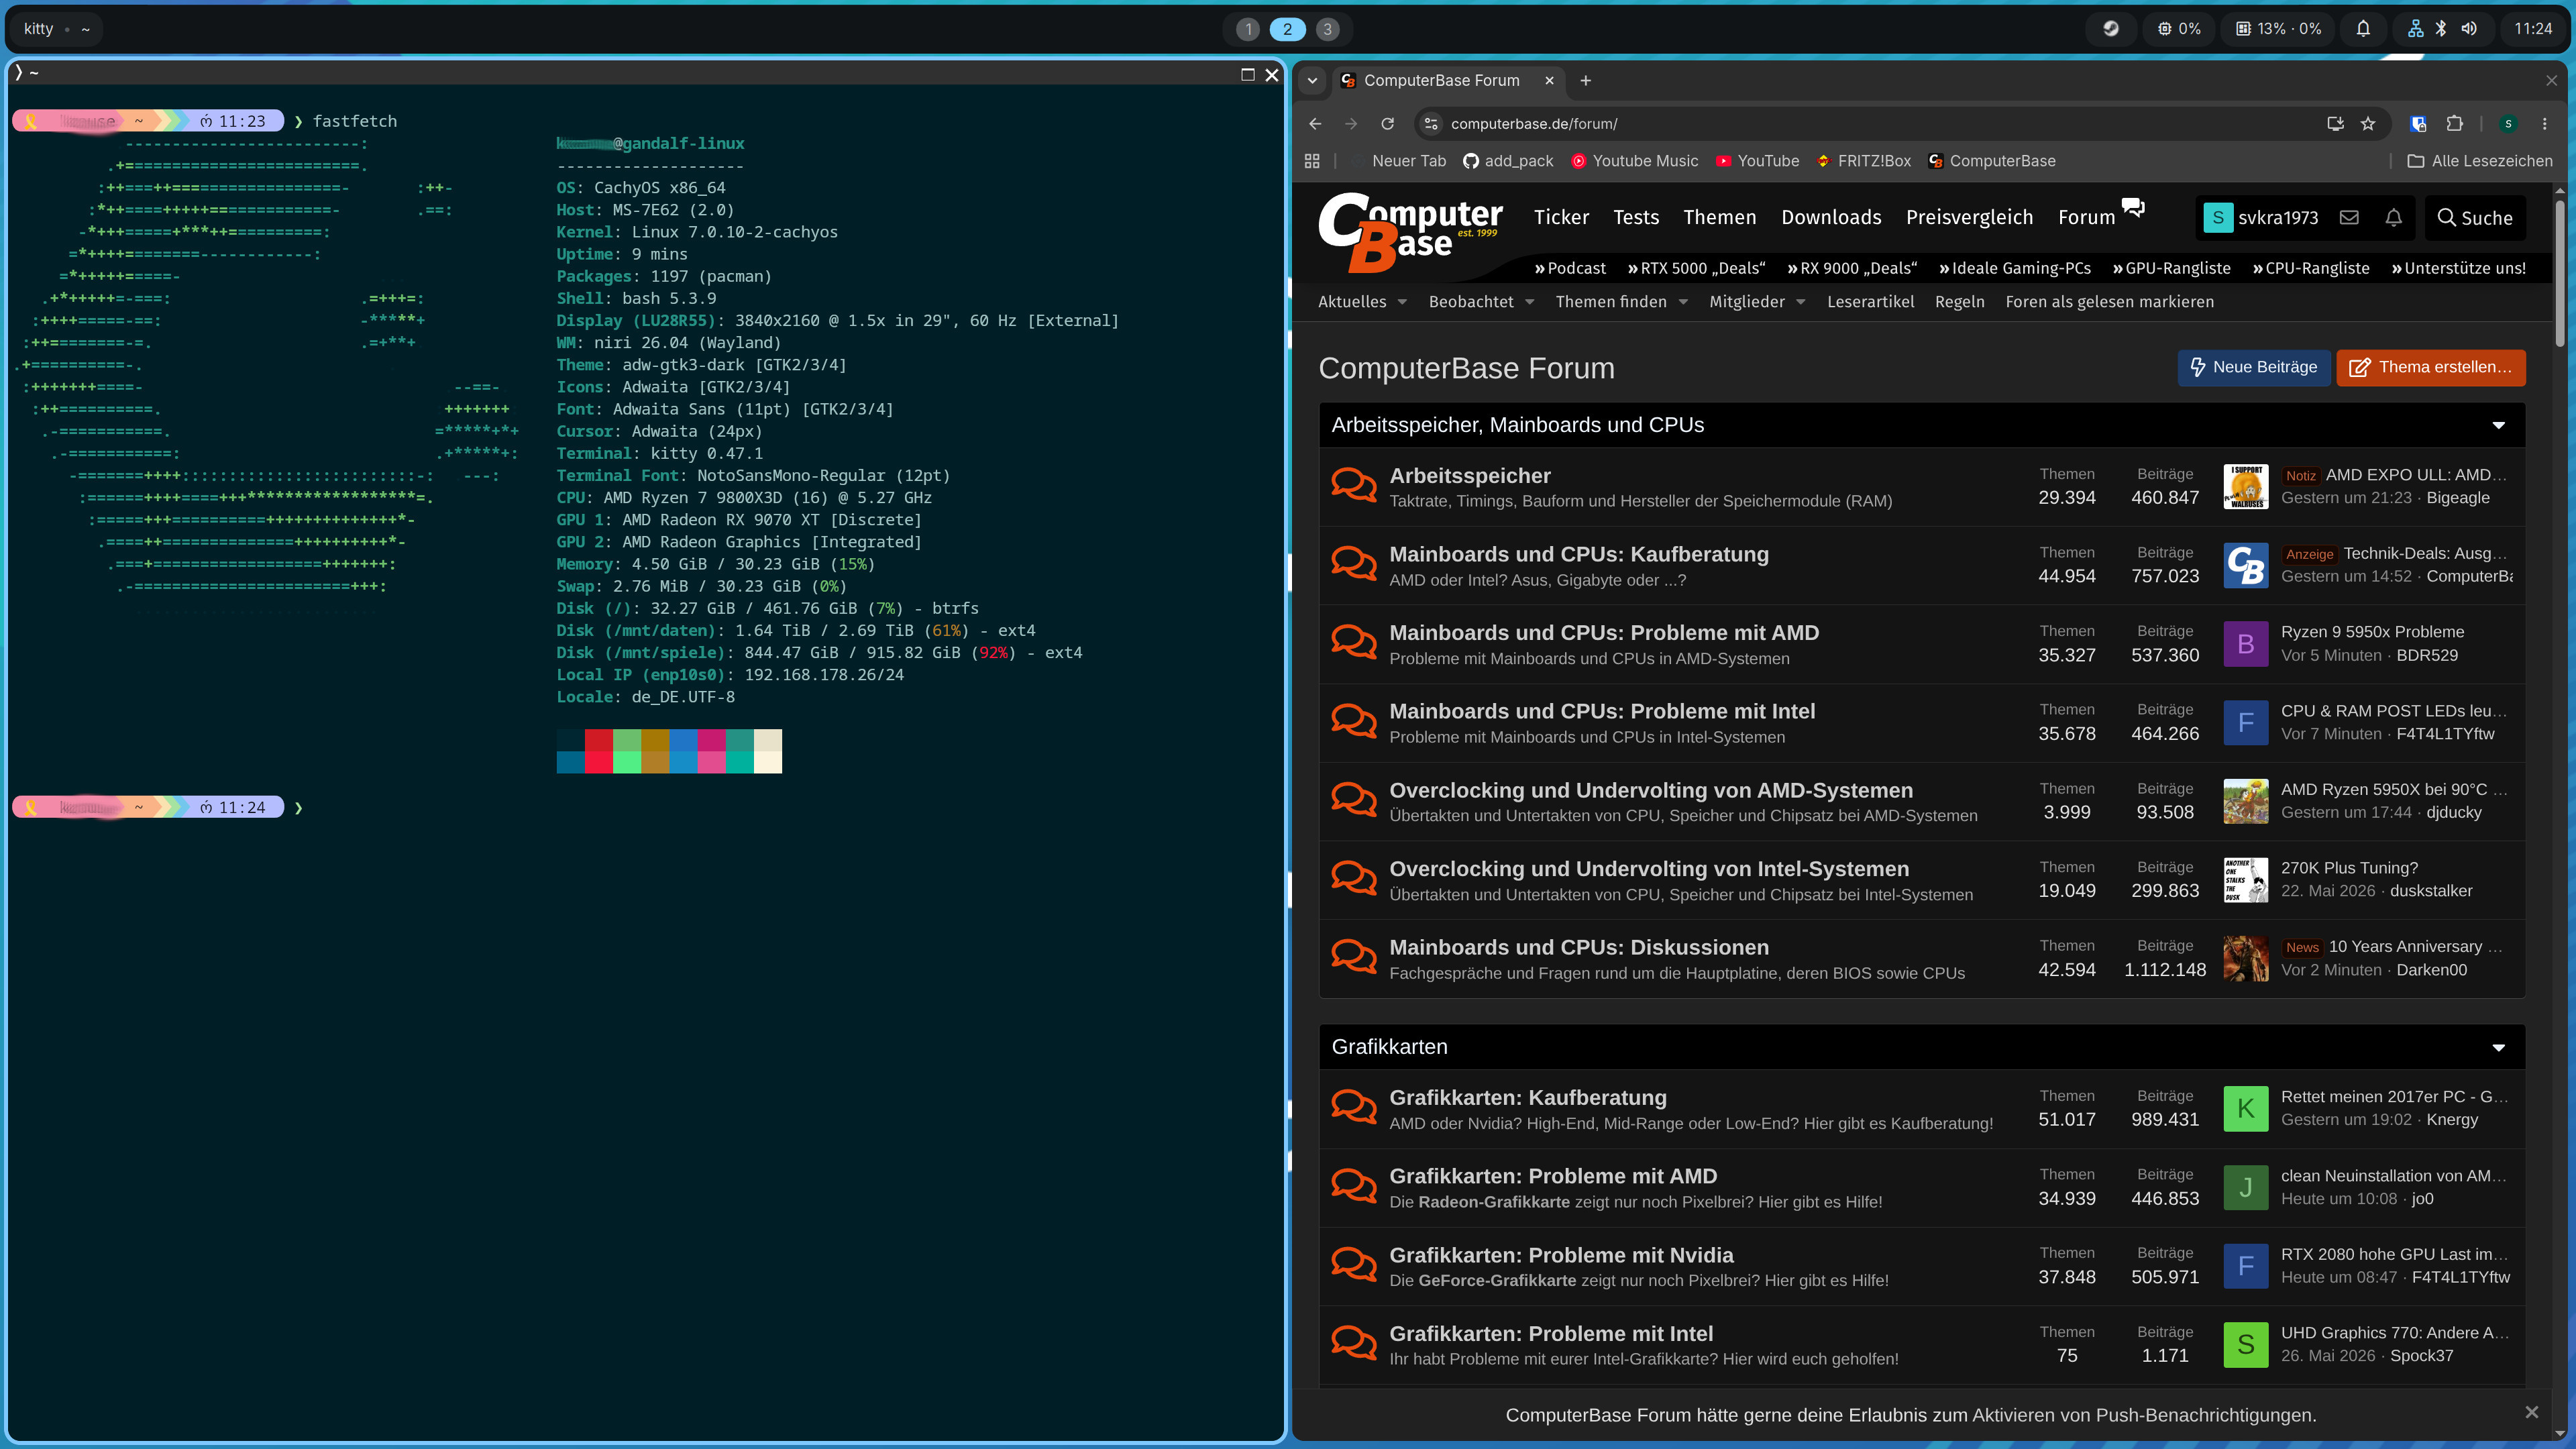Click the Neue Beiträge button
This screenshot has height=1449, width=2576.
2254,368
